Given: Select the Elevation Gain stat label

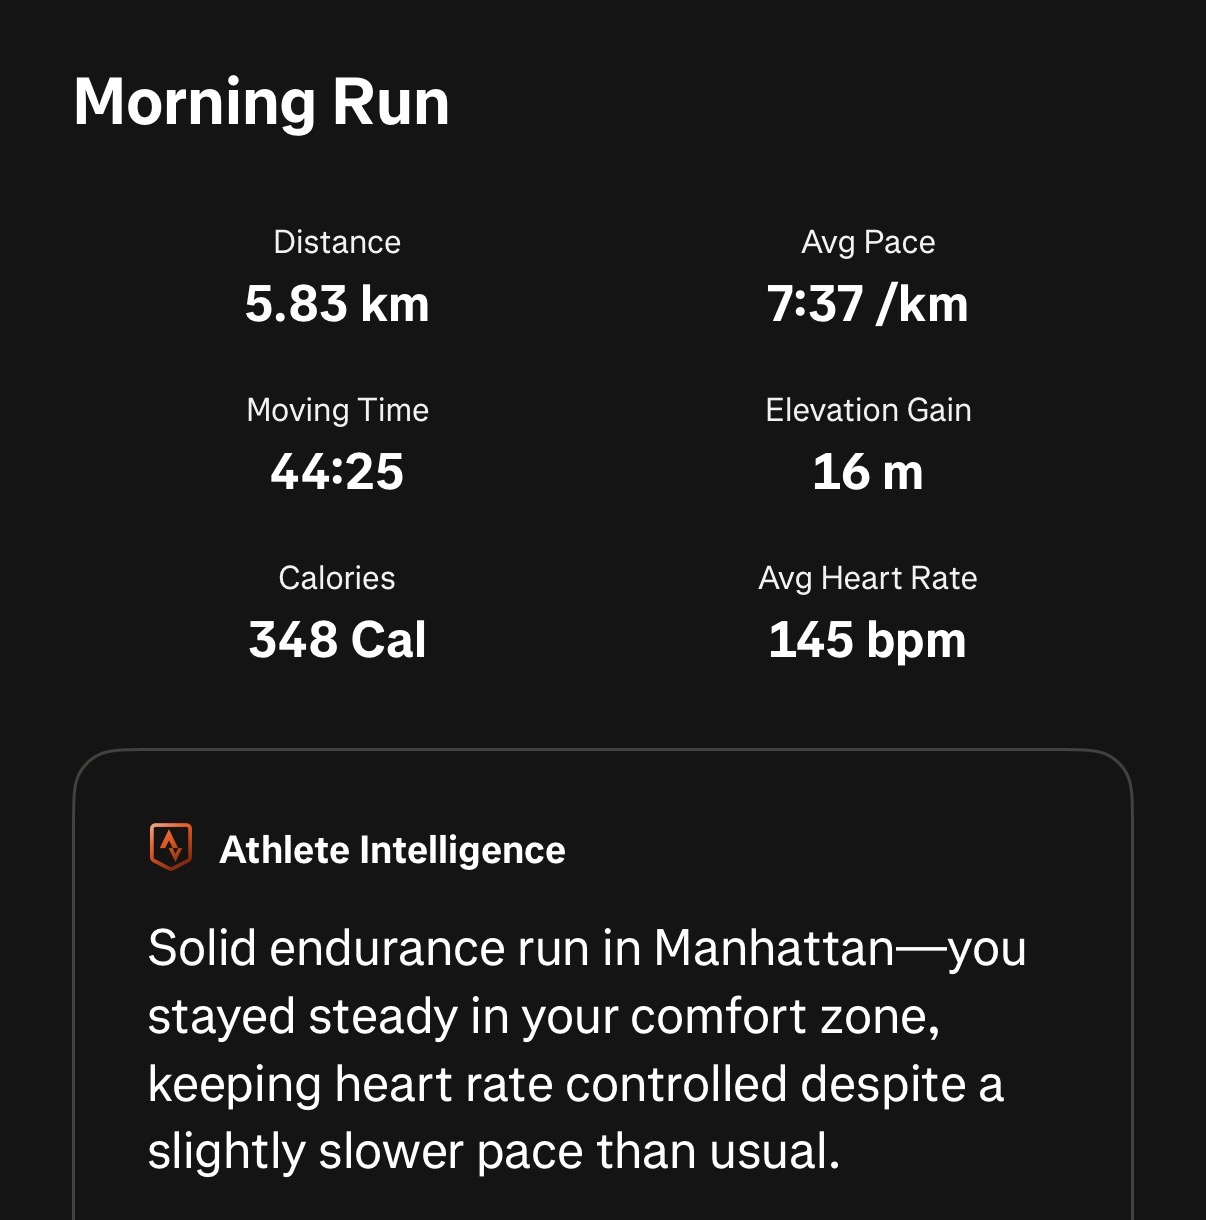Looking at the screenshot, I should point(868,410).
